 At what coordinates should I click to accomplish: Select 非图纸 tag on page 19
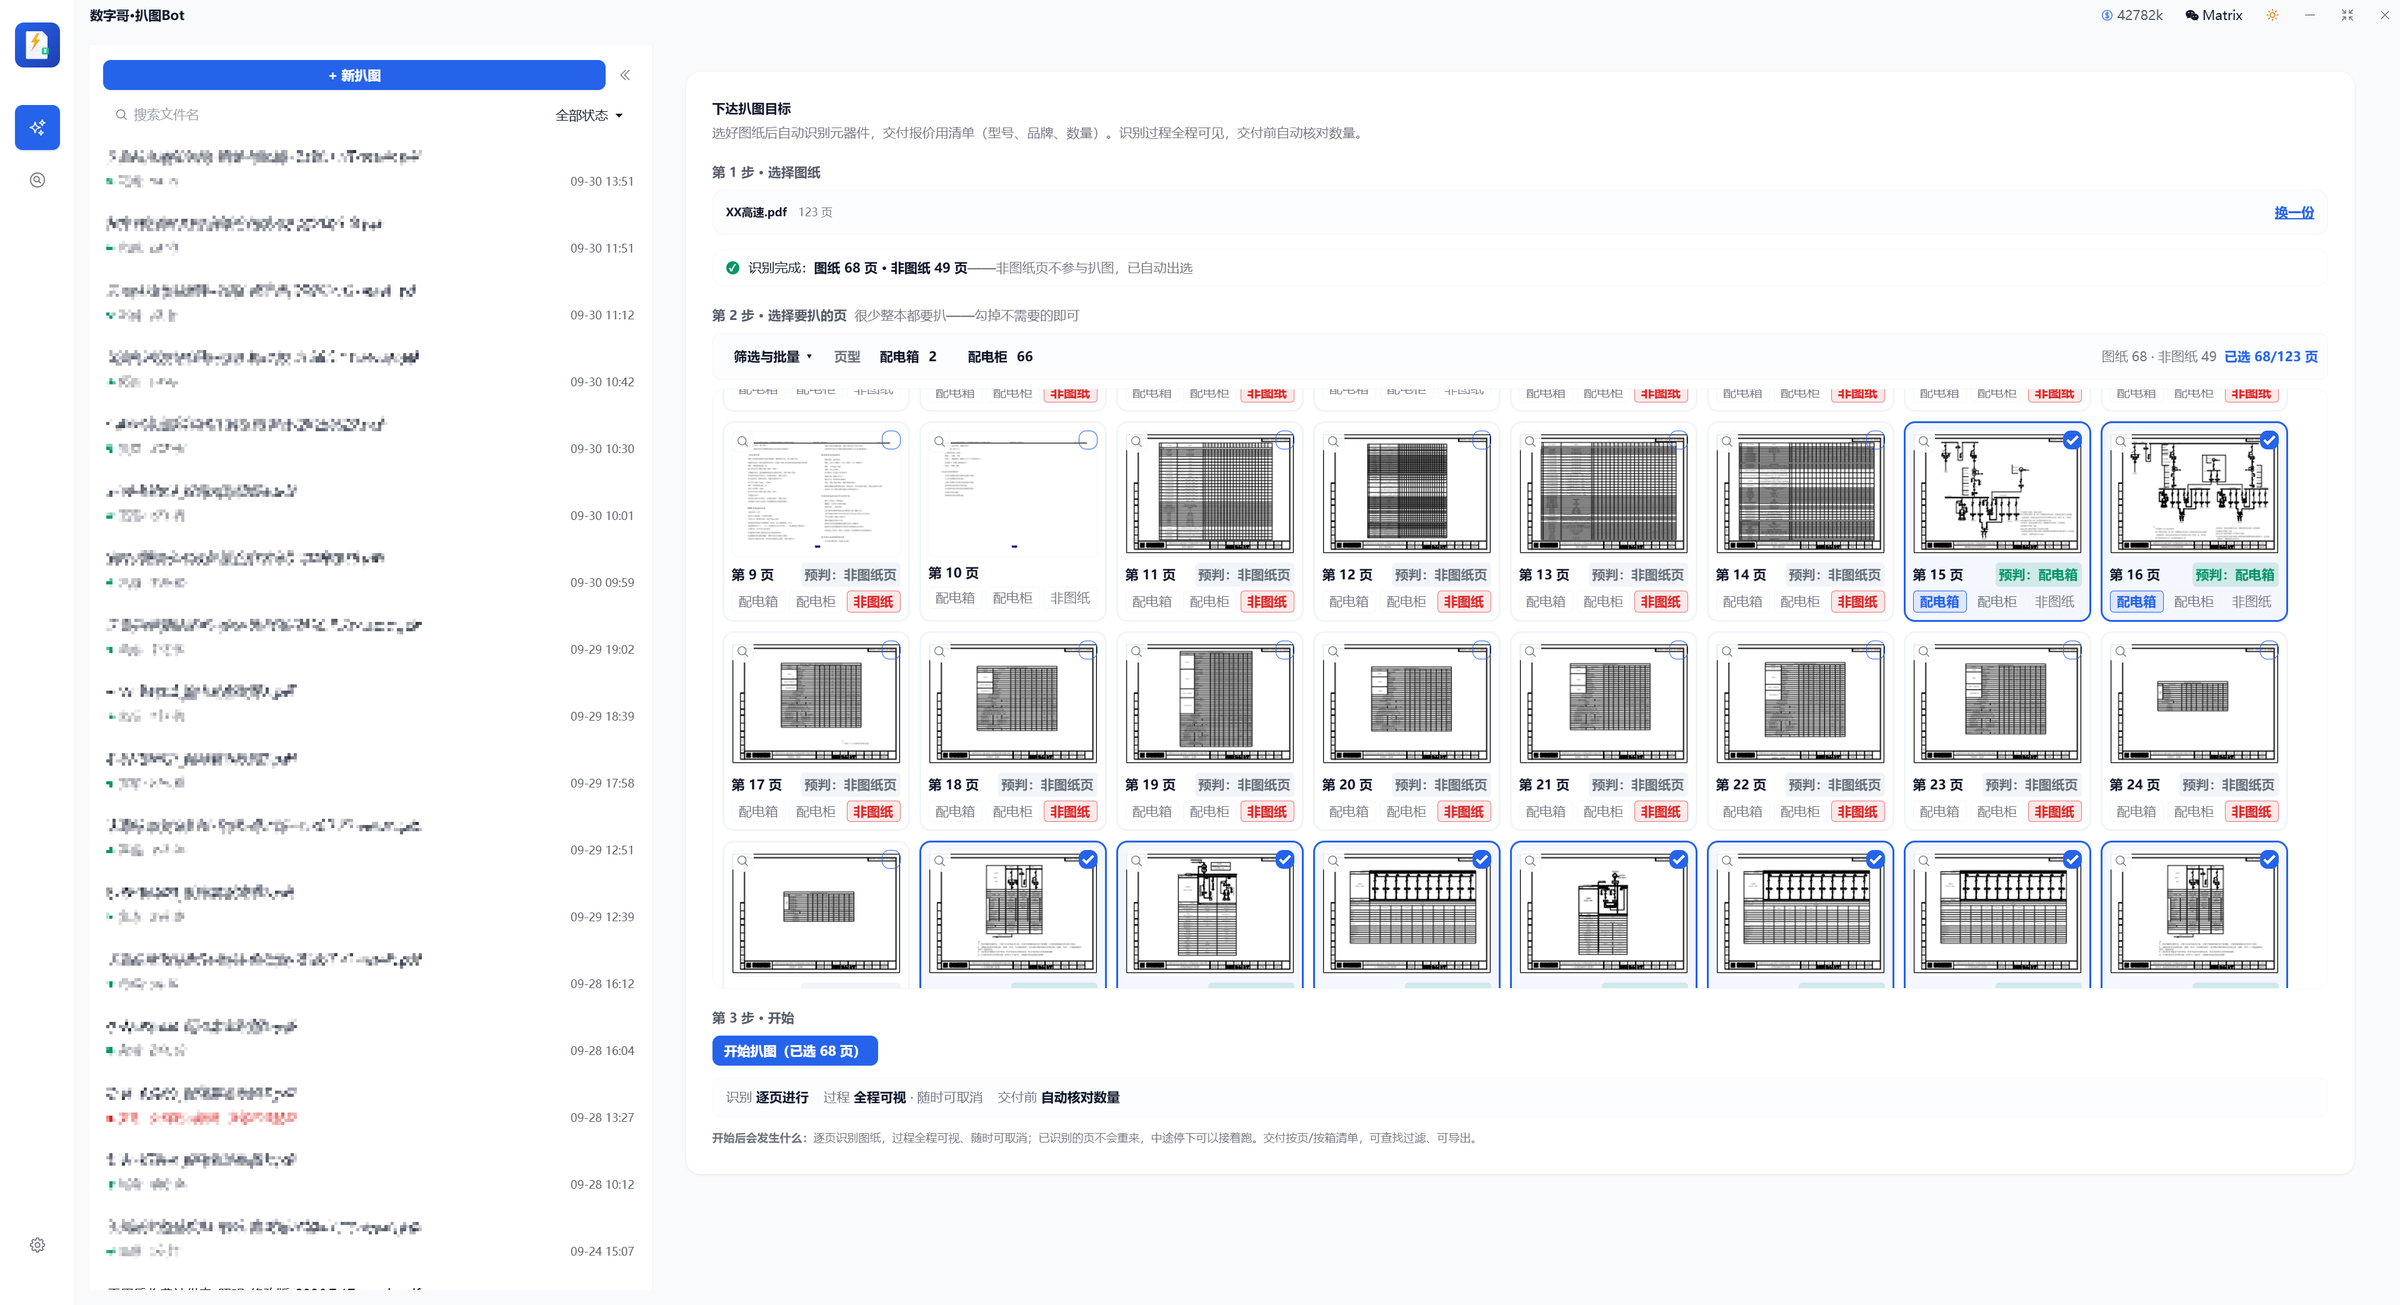coord(1266,812)
